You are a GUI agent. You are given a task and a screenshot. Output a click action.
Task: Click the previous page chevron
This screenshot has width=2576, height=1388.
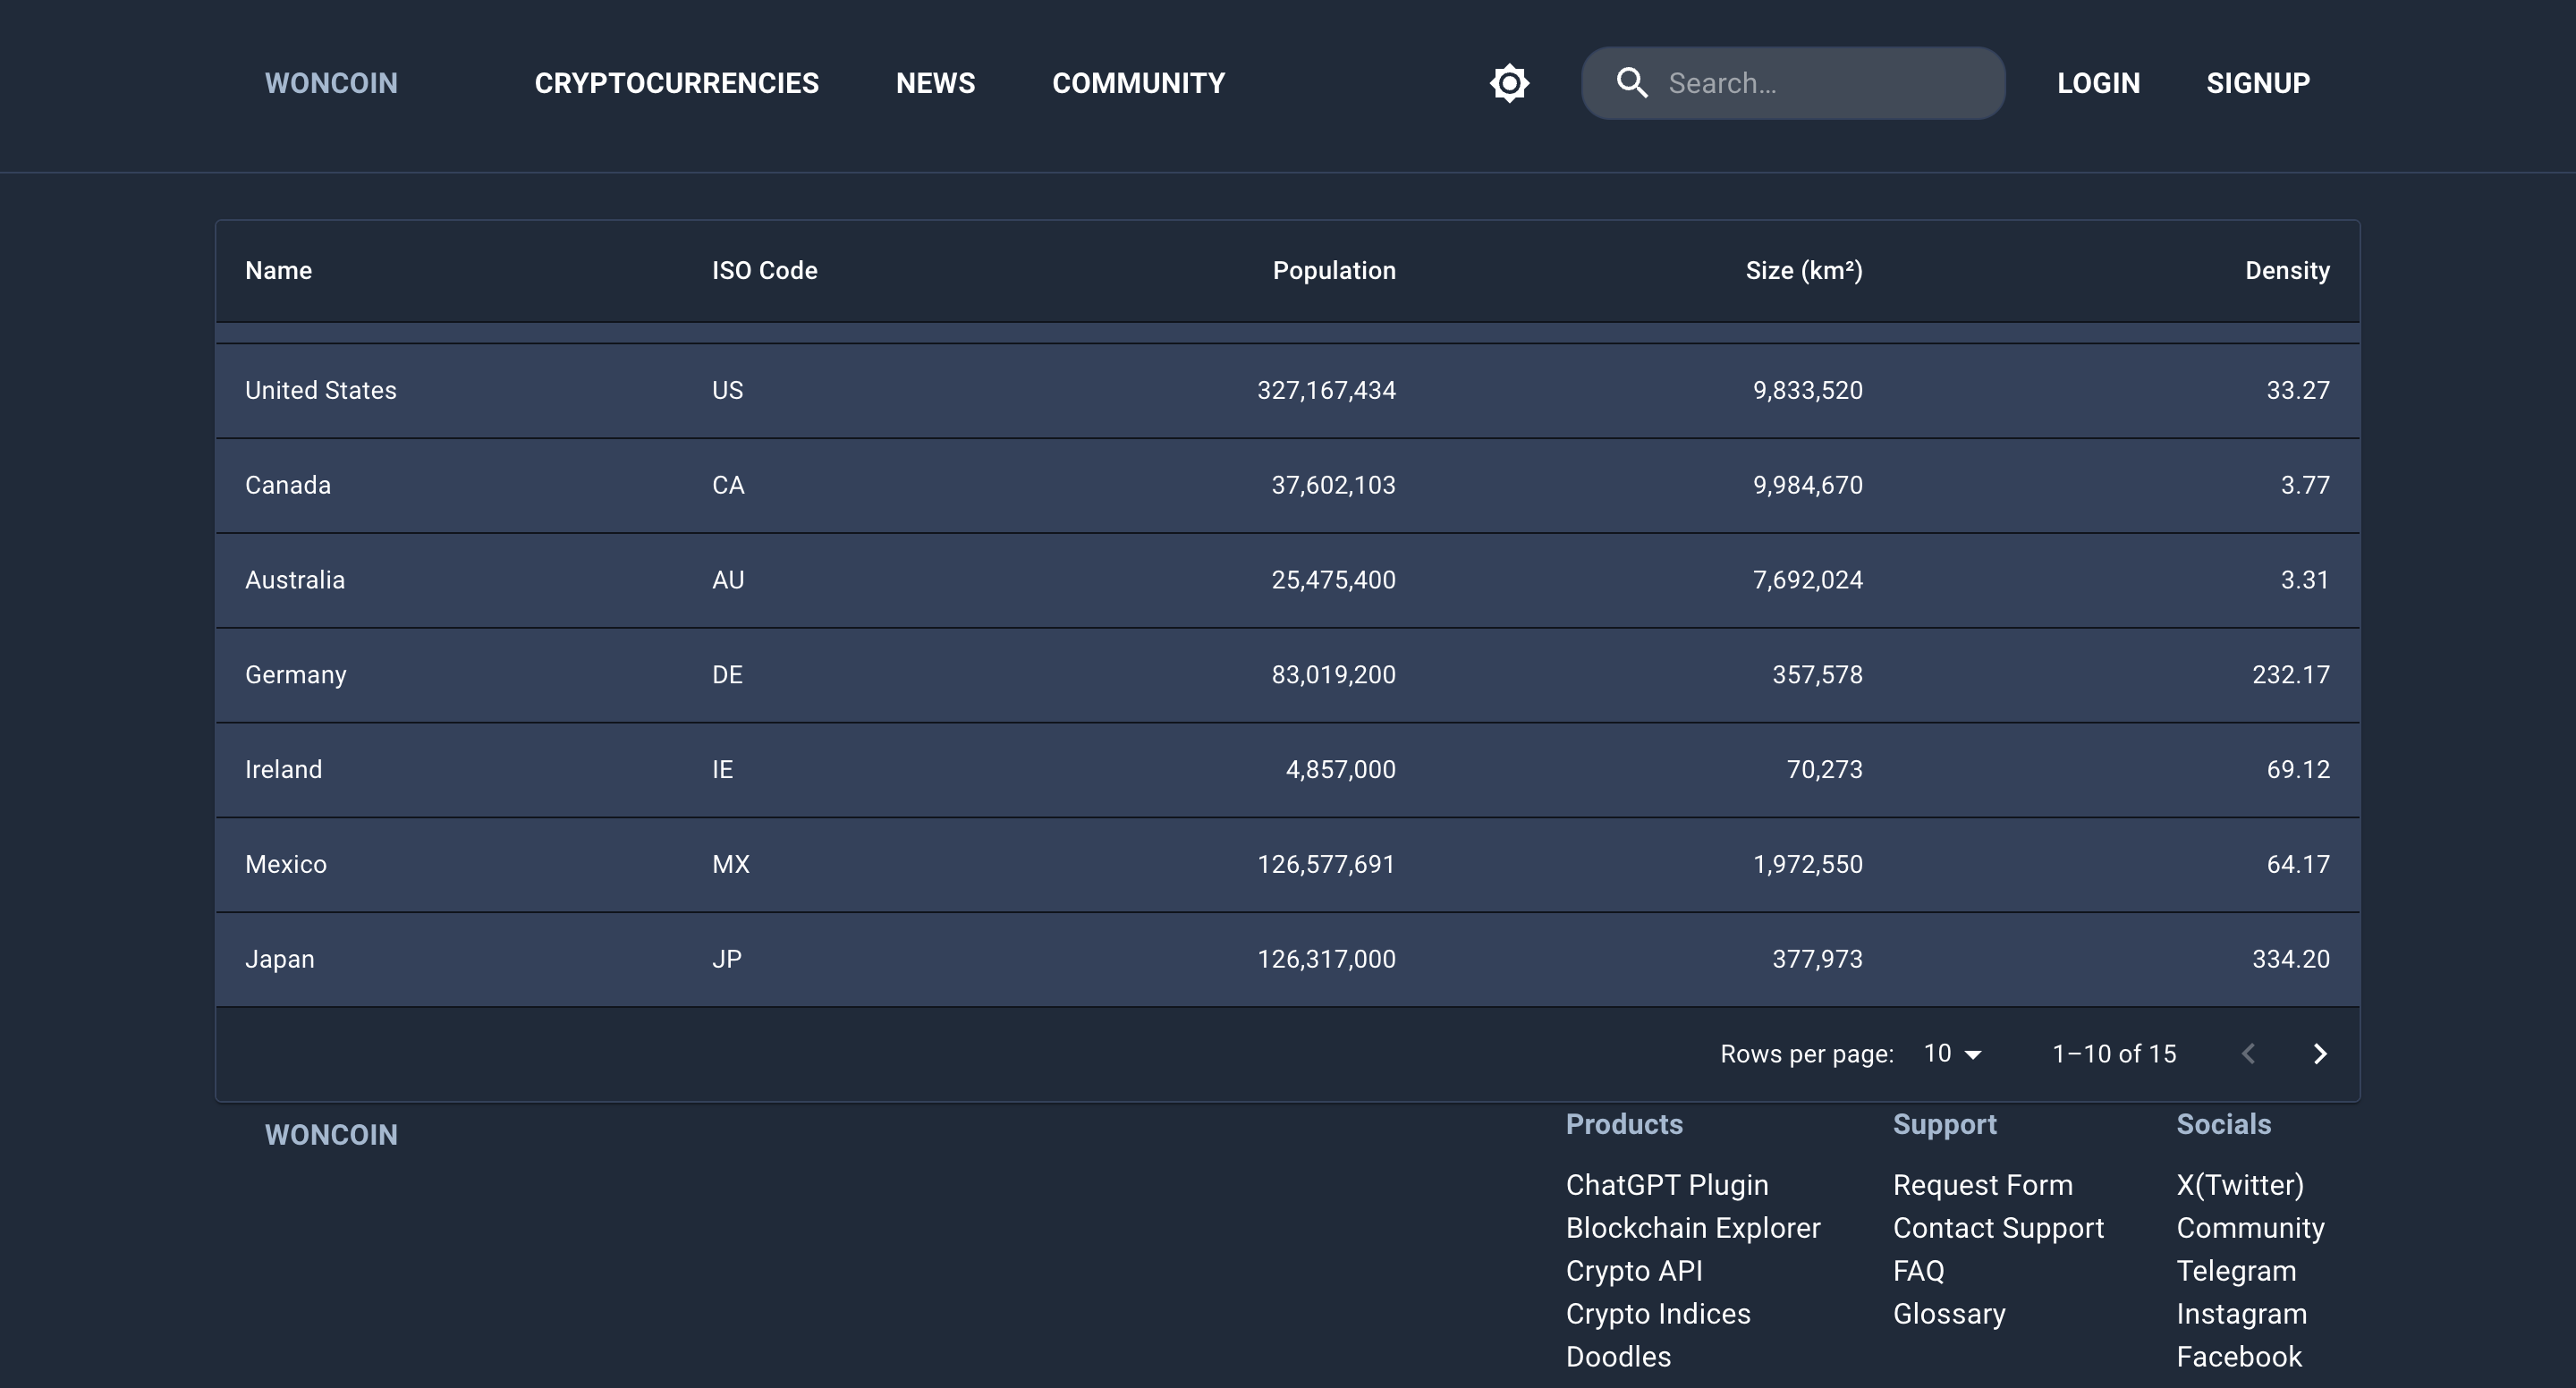click(2249, 1054)
